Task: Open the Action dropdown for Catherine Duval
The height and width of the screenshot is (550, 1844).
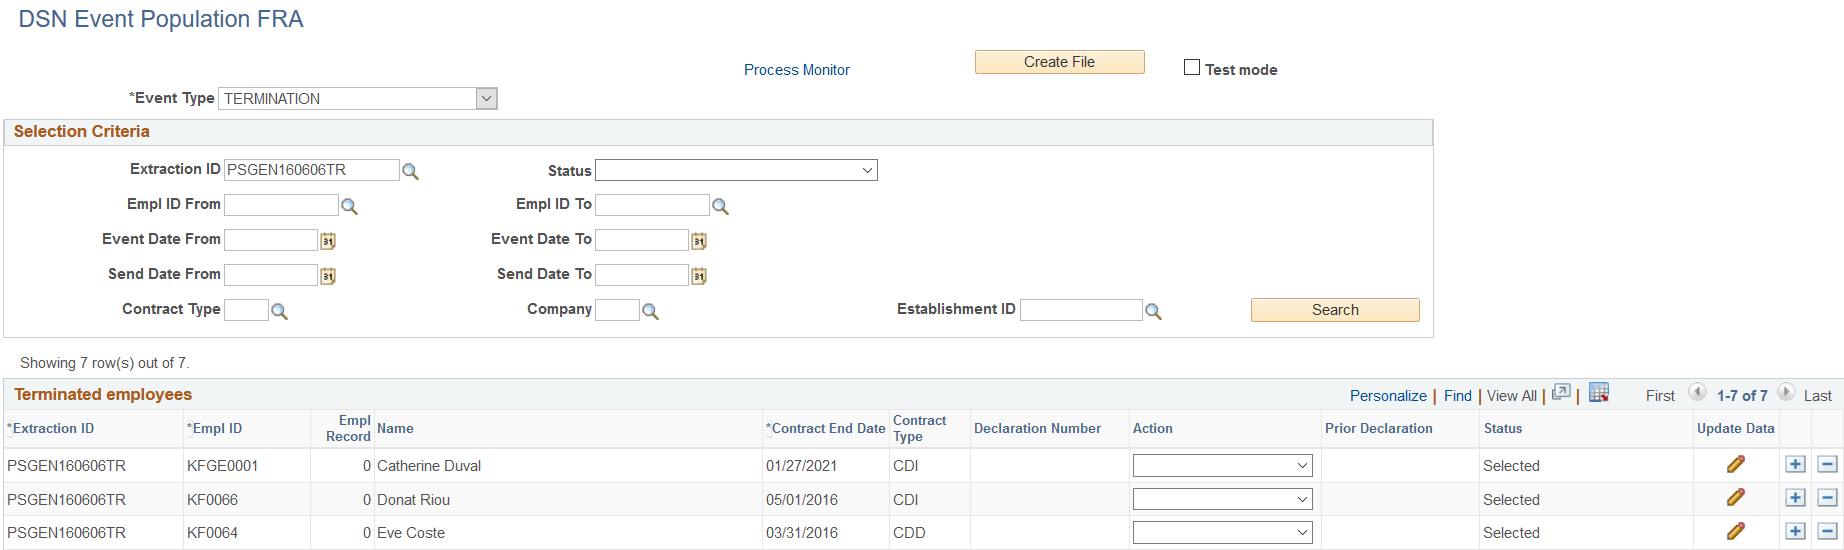Action: 1222,465
